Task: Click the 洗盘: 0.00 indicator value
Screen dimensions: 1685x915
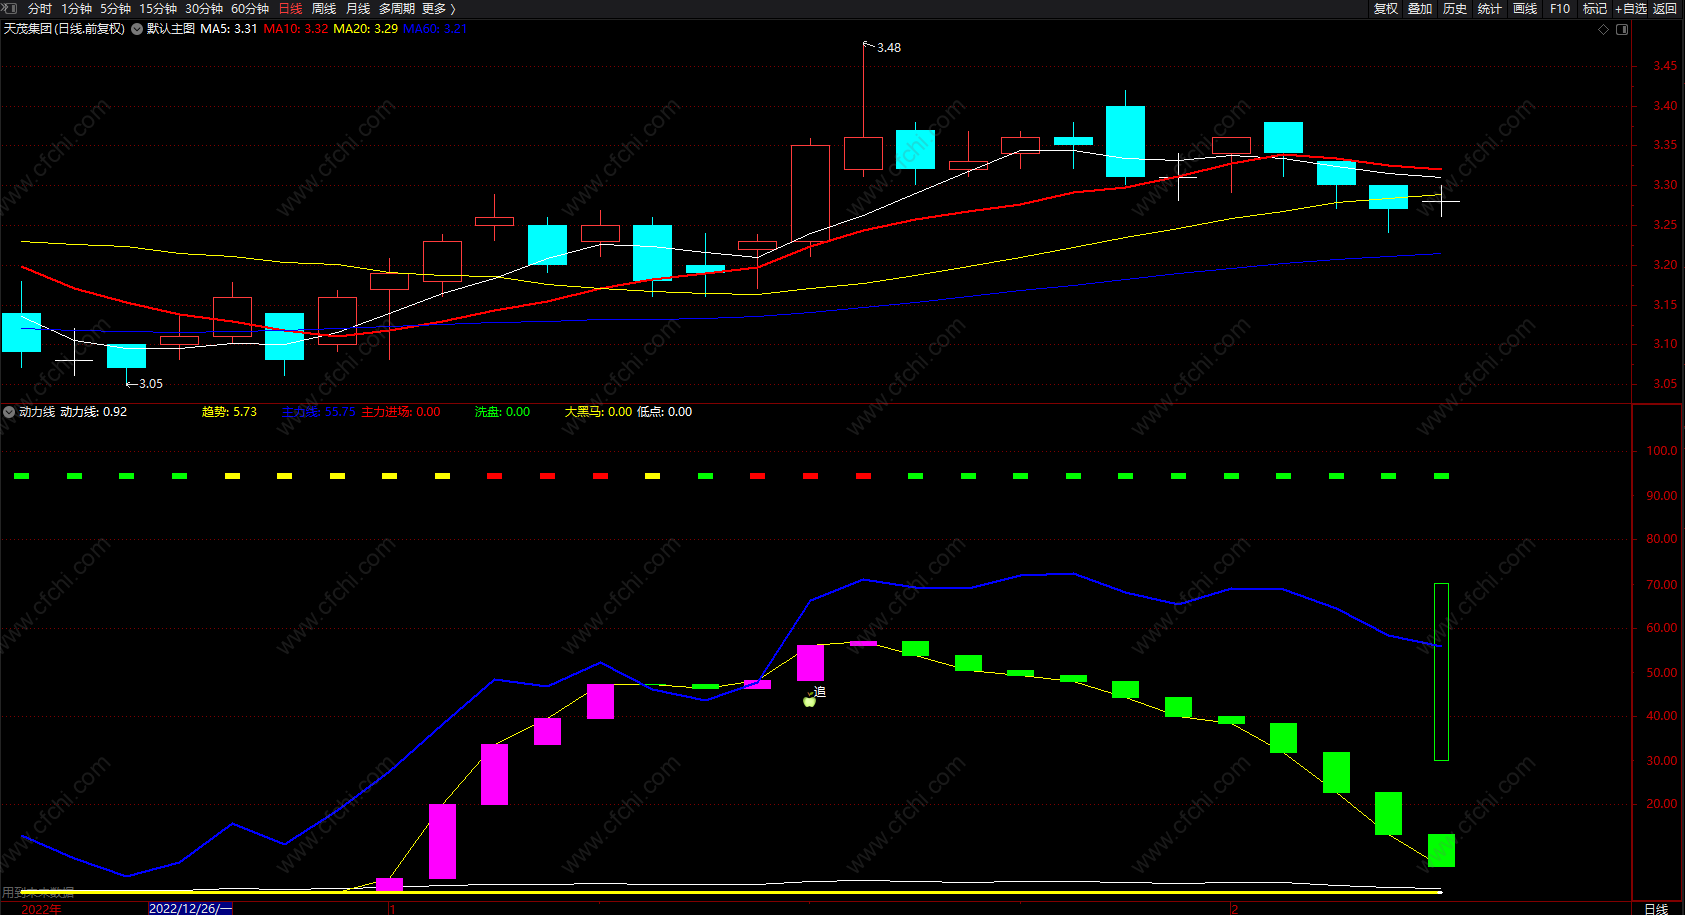Action: click(502, 412)
